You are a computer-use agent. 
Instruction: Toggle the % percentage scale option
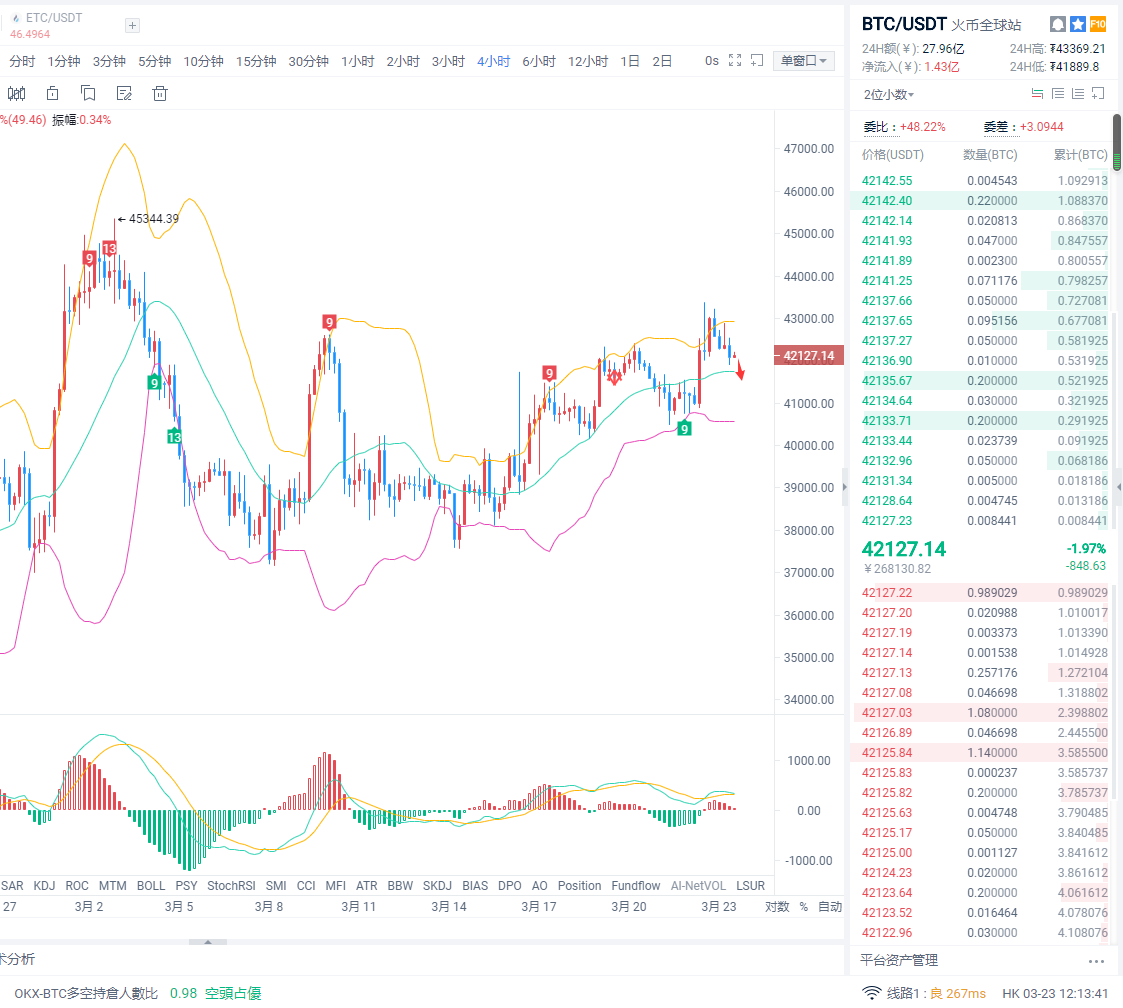[803, 907]
